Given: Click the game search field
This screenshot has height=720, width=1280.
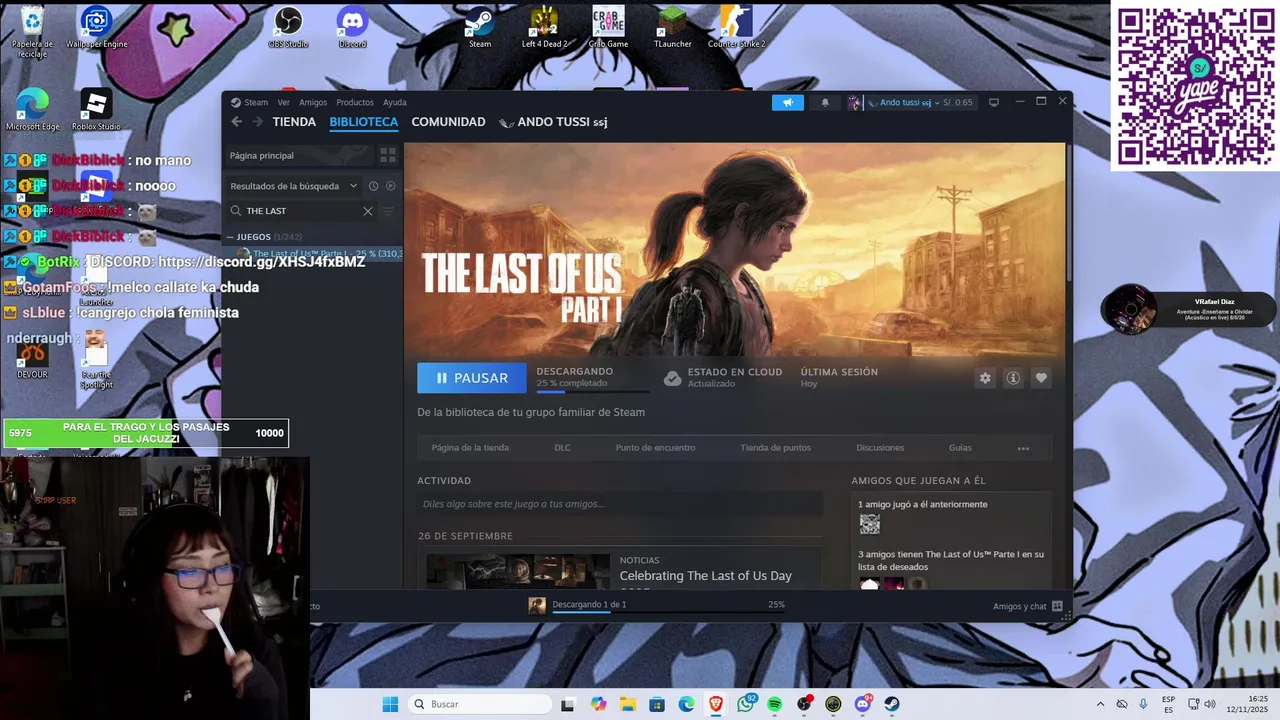Looking at the screenshot, I should 301,211.
